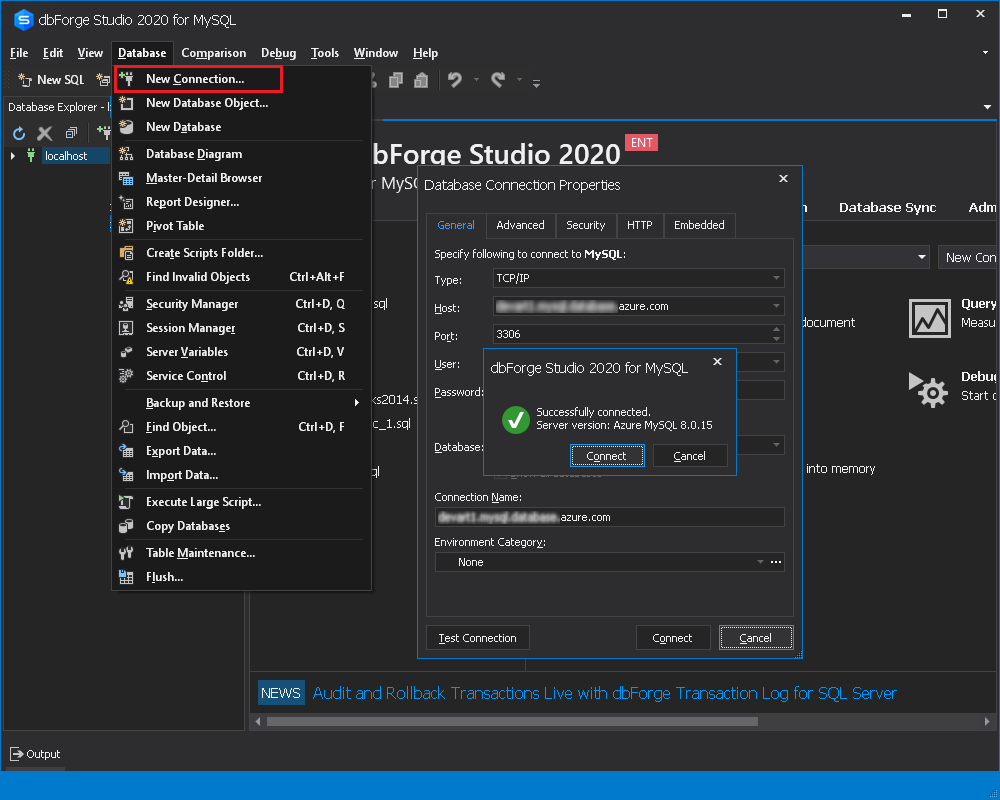Click the Table Maintenance wrench icon

tap(126, 553)
